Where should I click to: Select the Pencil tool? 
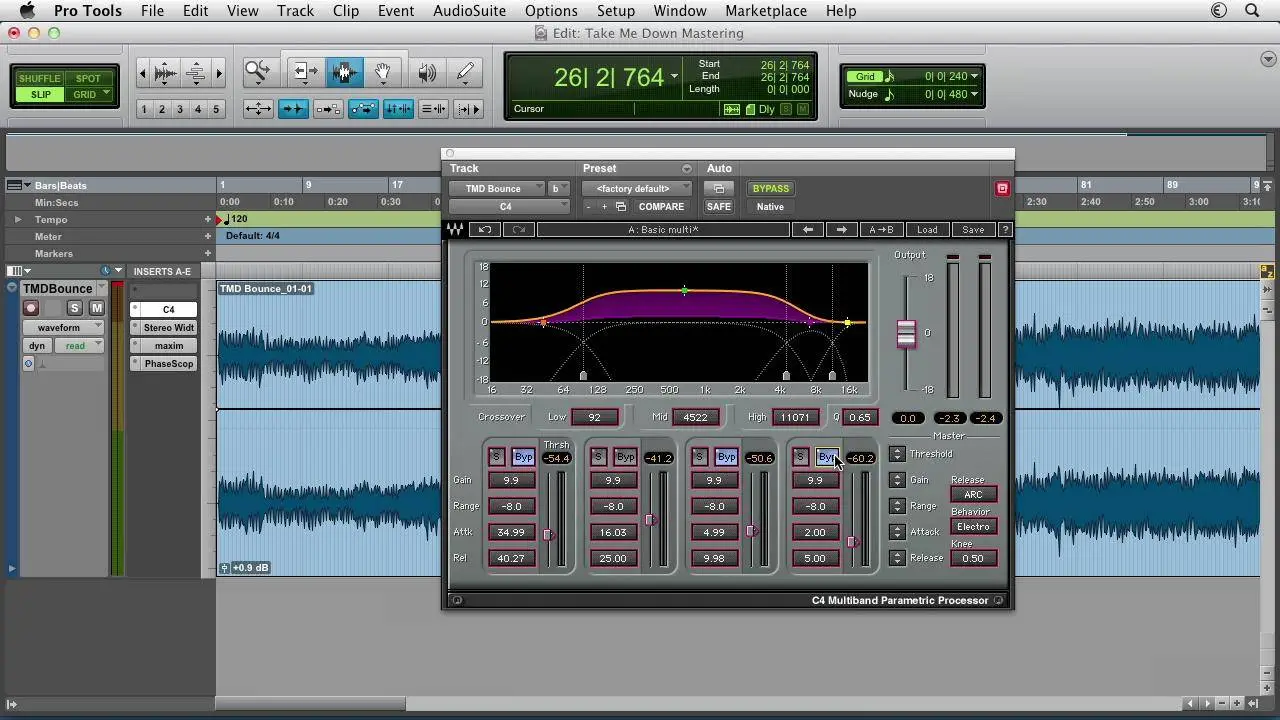coord(465,72)
